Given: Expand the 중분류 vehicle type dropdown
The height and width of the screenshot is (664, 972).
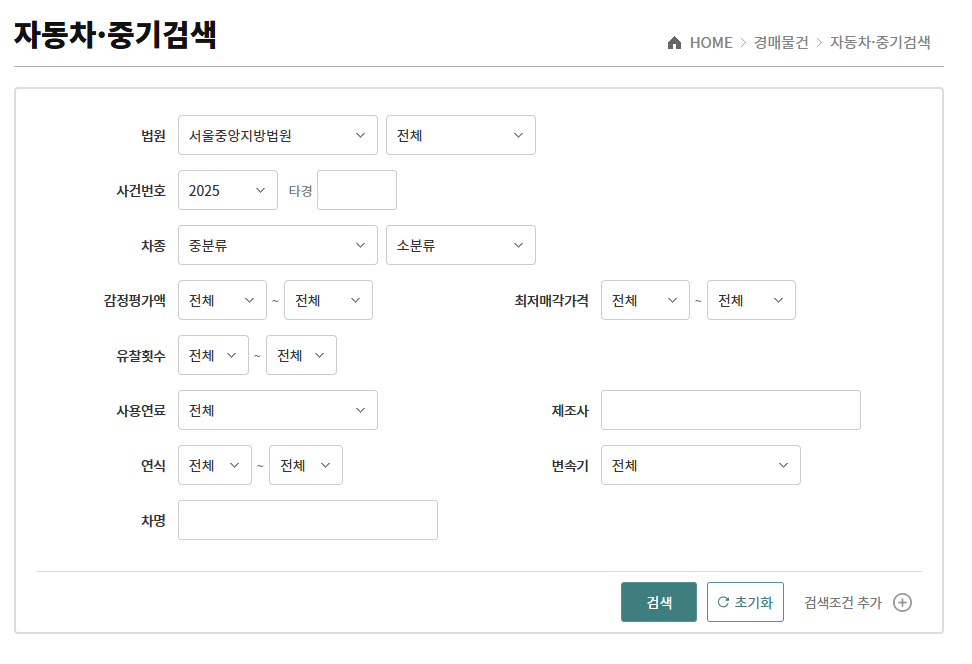Looking at the screenshot, I should click(278, 246).
